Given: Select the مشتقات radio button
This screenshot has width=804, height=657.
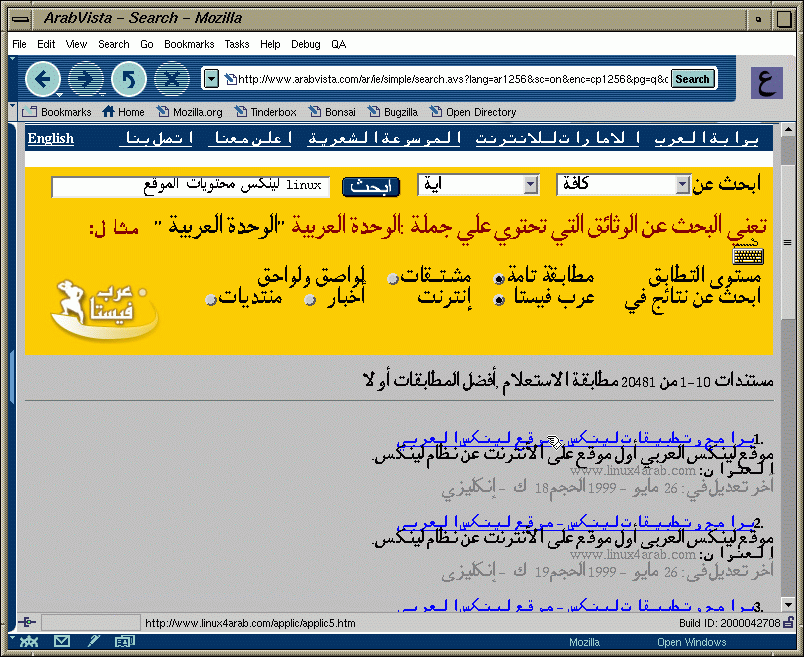Looking at the screenshot, I should click(x=393, y=279).
